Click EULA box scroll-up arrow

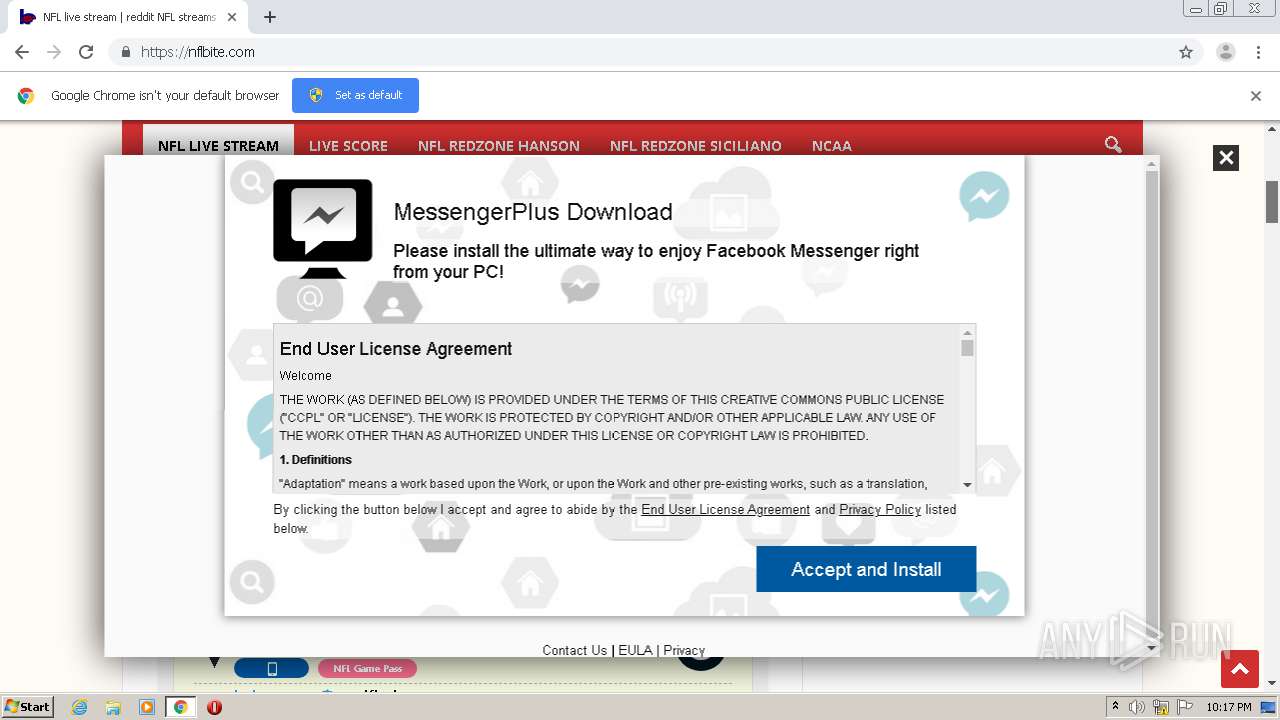[967, 333]
